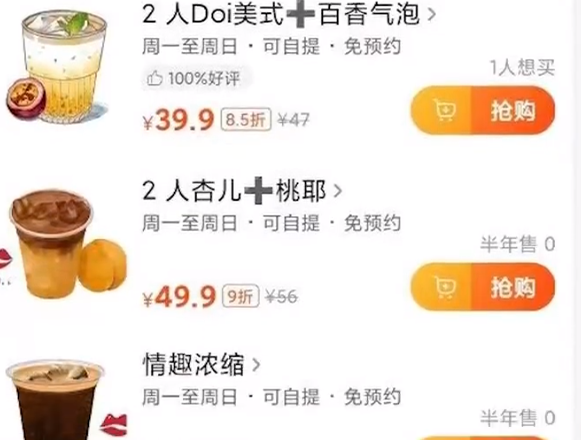The width and height of the screenshot is (581, 440).
Task: Click the thumbs-up 100%好评 badge
Action: tap(193, 79)
